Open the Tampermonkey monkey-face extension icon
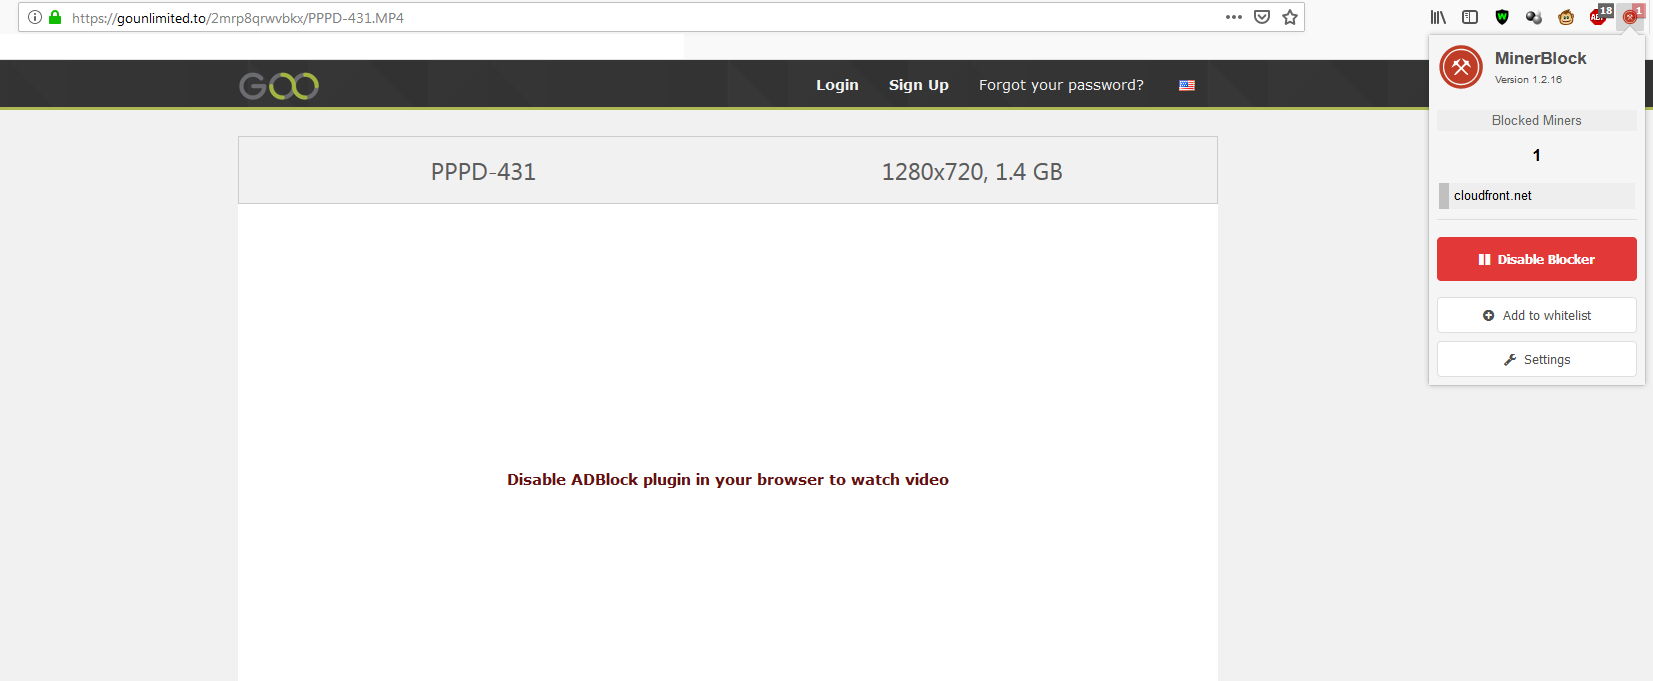1653x681 pixels. 1566,17
